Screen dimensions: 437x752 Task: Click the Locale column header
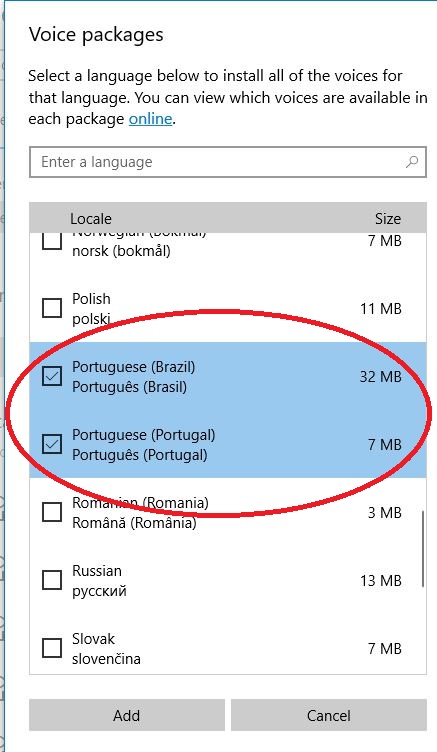[x=91, y=219]
